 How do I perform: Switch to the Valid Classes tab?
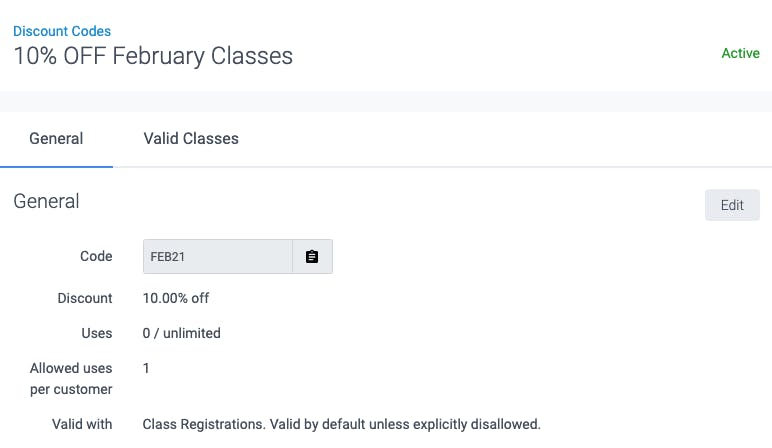coord(191,138)
